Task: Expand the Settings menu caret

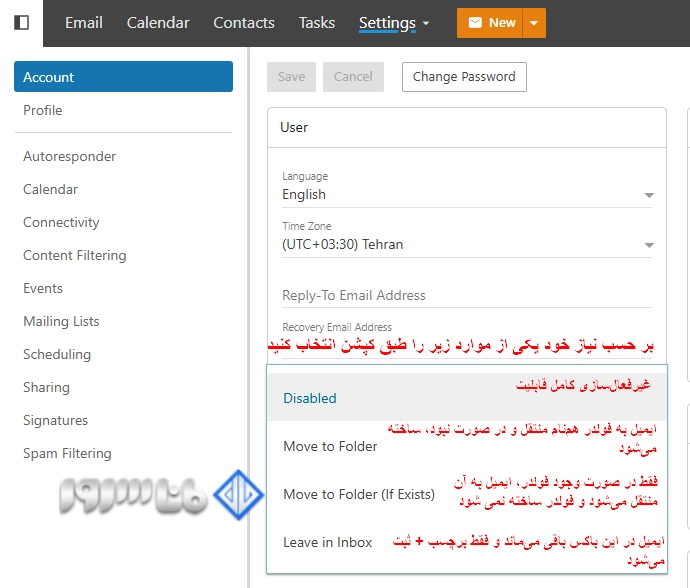Action: tap(426, 23)
